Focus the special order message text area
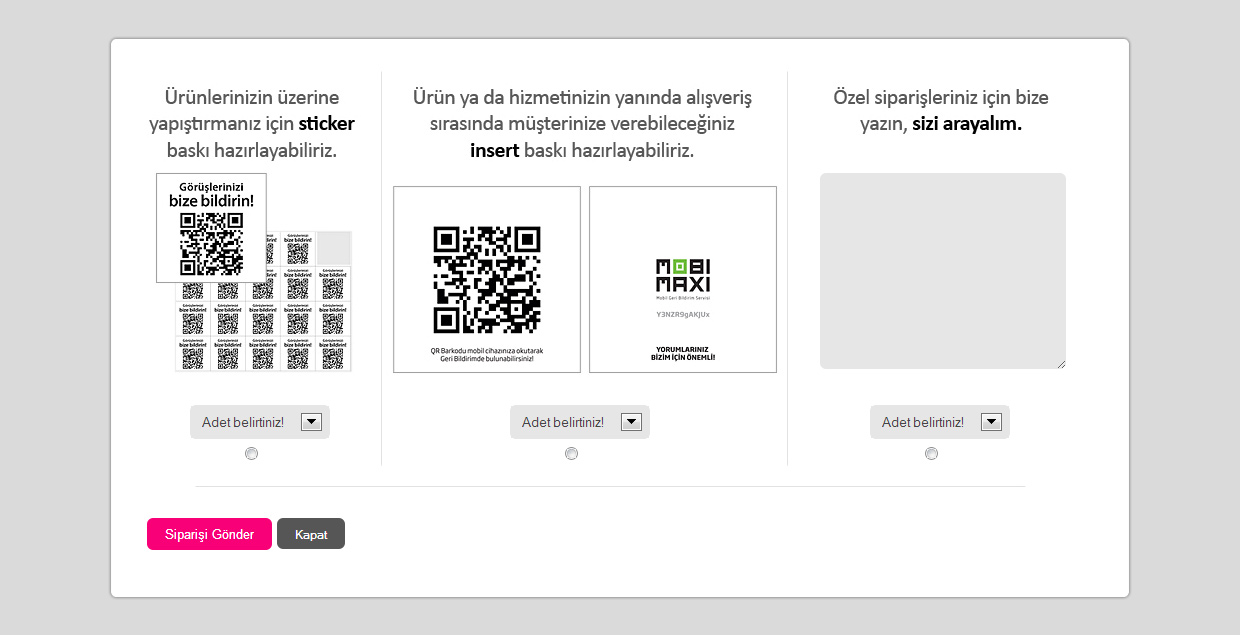 point(943,271)
